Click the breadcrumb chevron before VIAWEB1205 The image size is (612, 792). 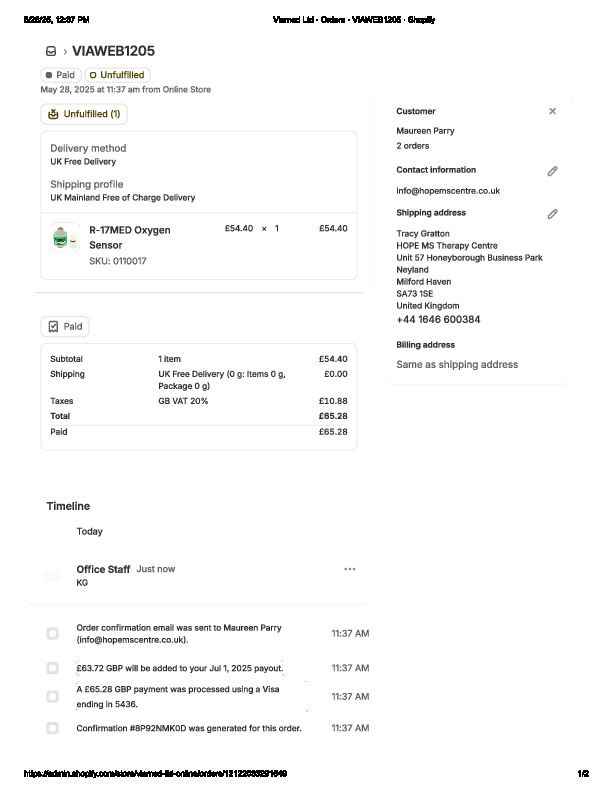(65, 51)
